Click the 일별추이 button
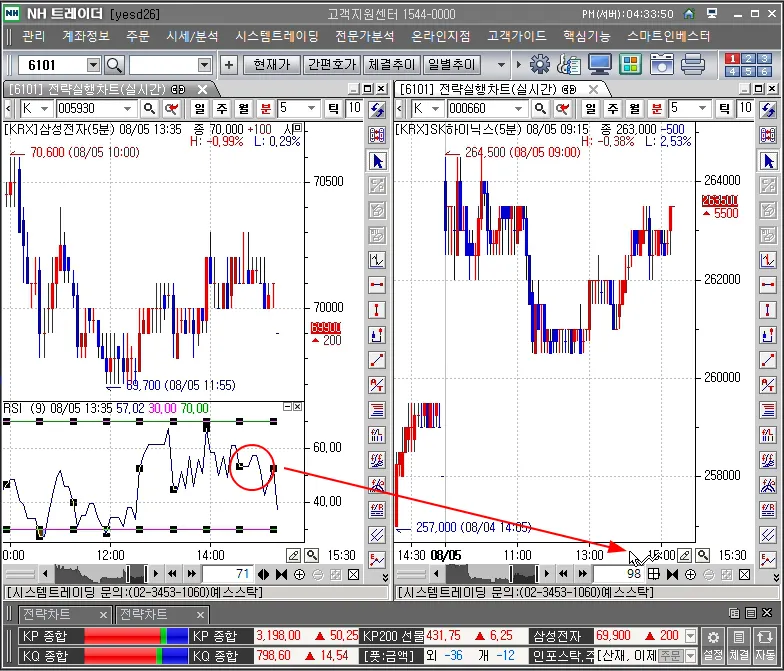Image resolution: width=784 pixels, height=671 pixels. (x=452, y=64)
